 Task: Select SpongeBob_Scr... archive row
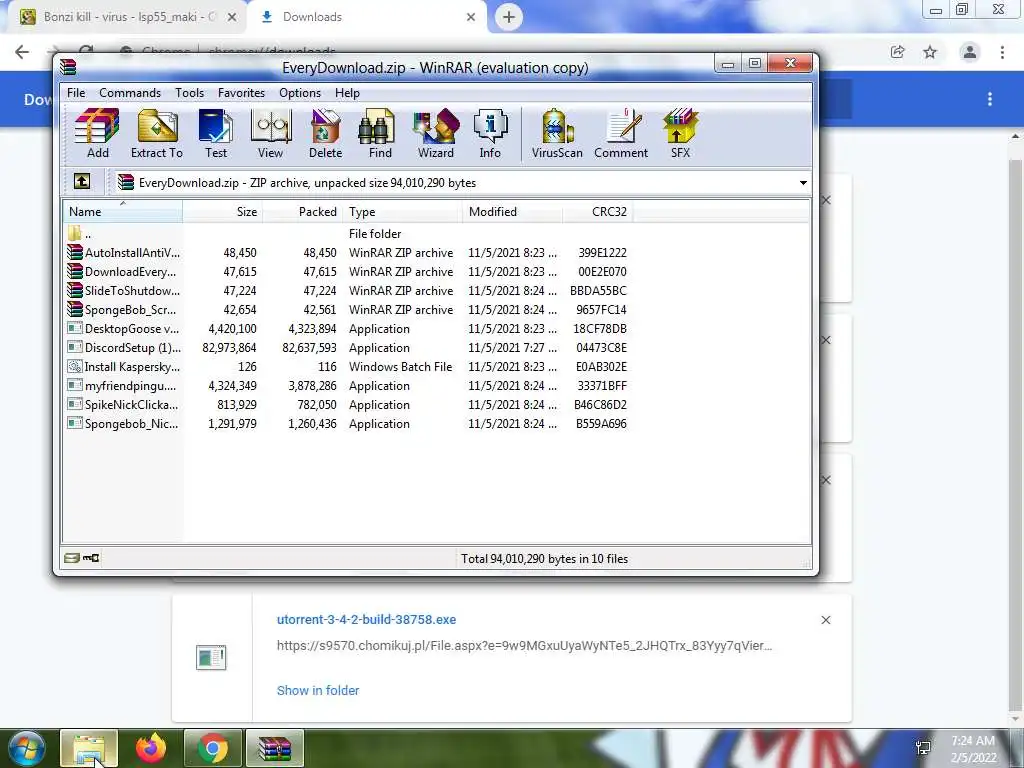tap(349, 310)
